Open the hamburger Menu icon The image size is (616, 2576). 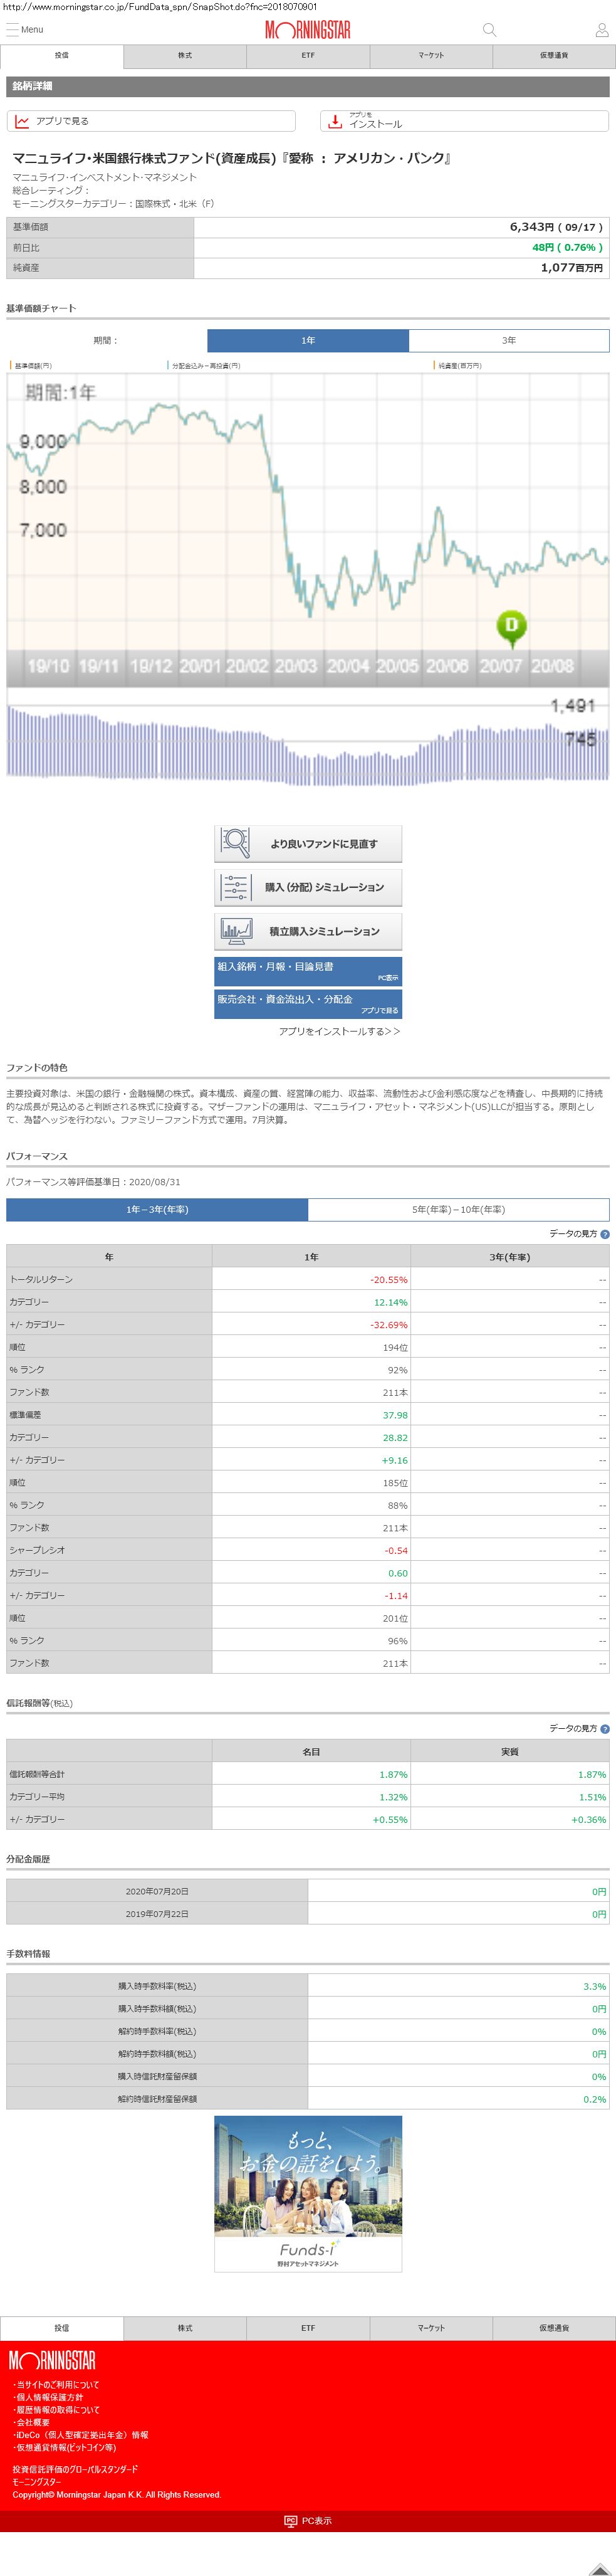pyautogui.click(x=13, y=30)
